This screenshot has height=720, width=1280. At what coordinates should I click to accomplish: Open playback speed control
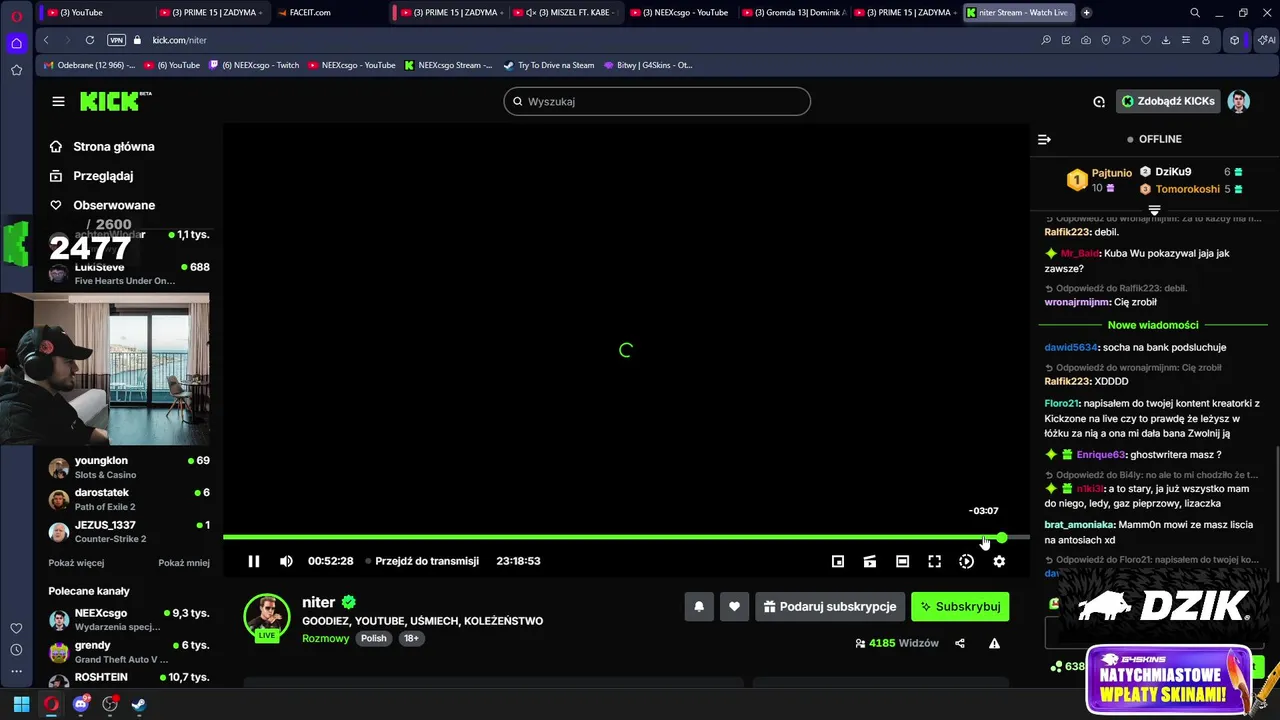[x=966, y=561]
